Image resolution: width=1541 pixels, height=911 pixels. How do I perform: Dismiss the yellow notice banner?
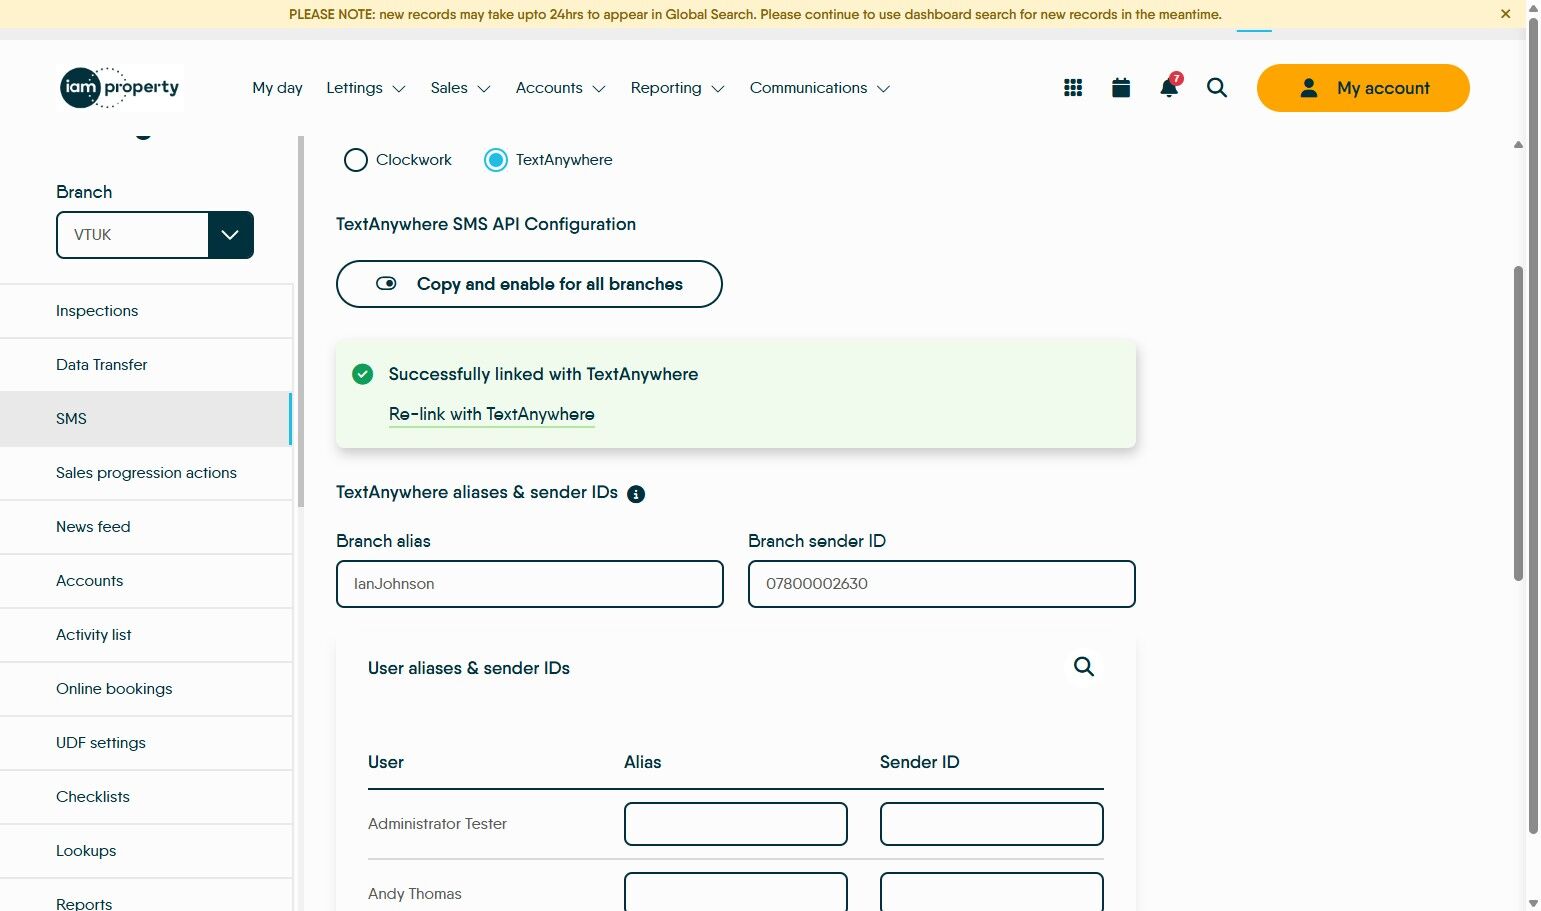click(x=1505, y=14)
